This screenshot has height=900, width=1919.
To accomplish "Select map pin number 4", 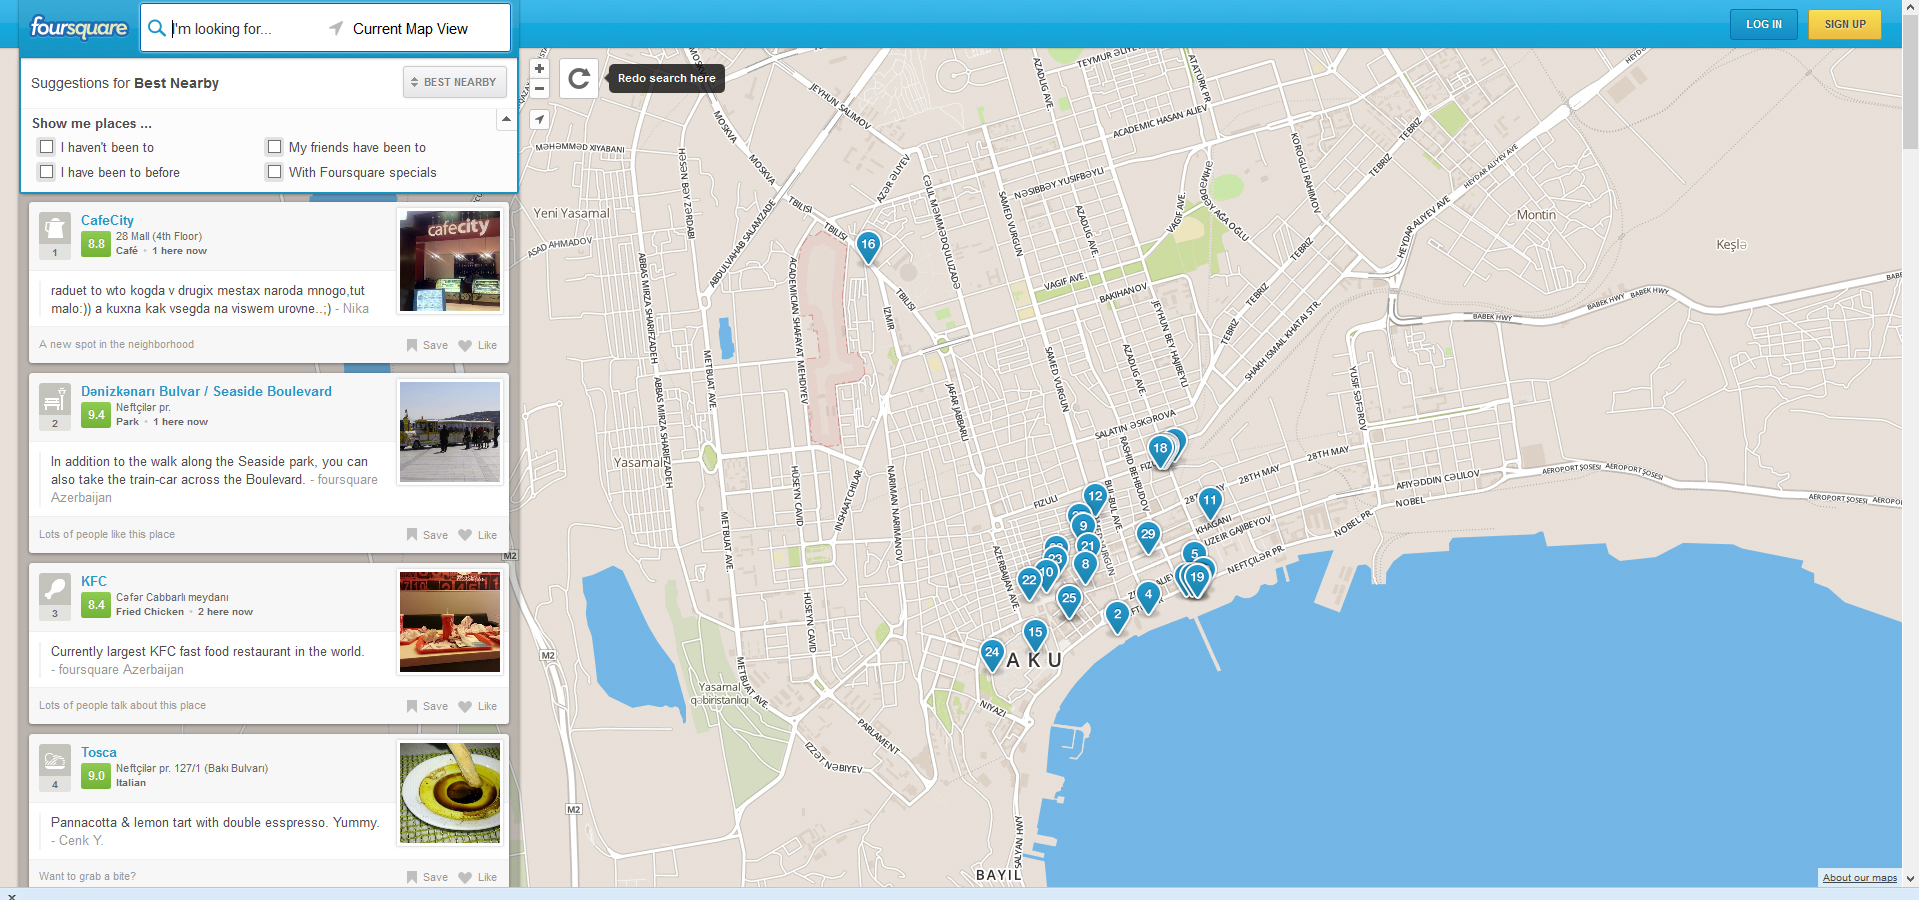I will click(x=1148, y=596).
